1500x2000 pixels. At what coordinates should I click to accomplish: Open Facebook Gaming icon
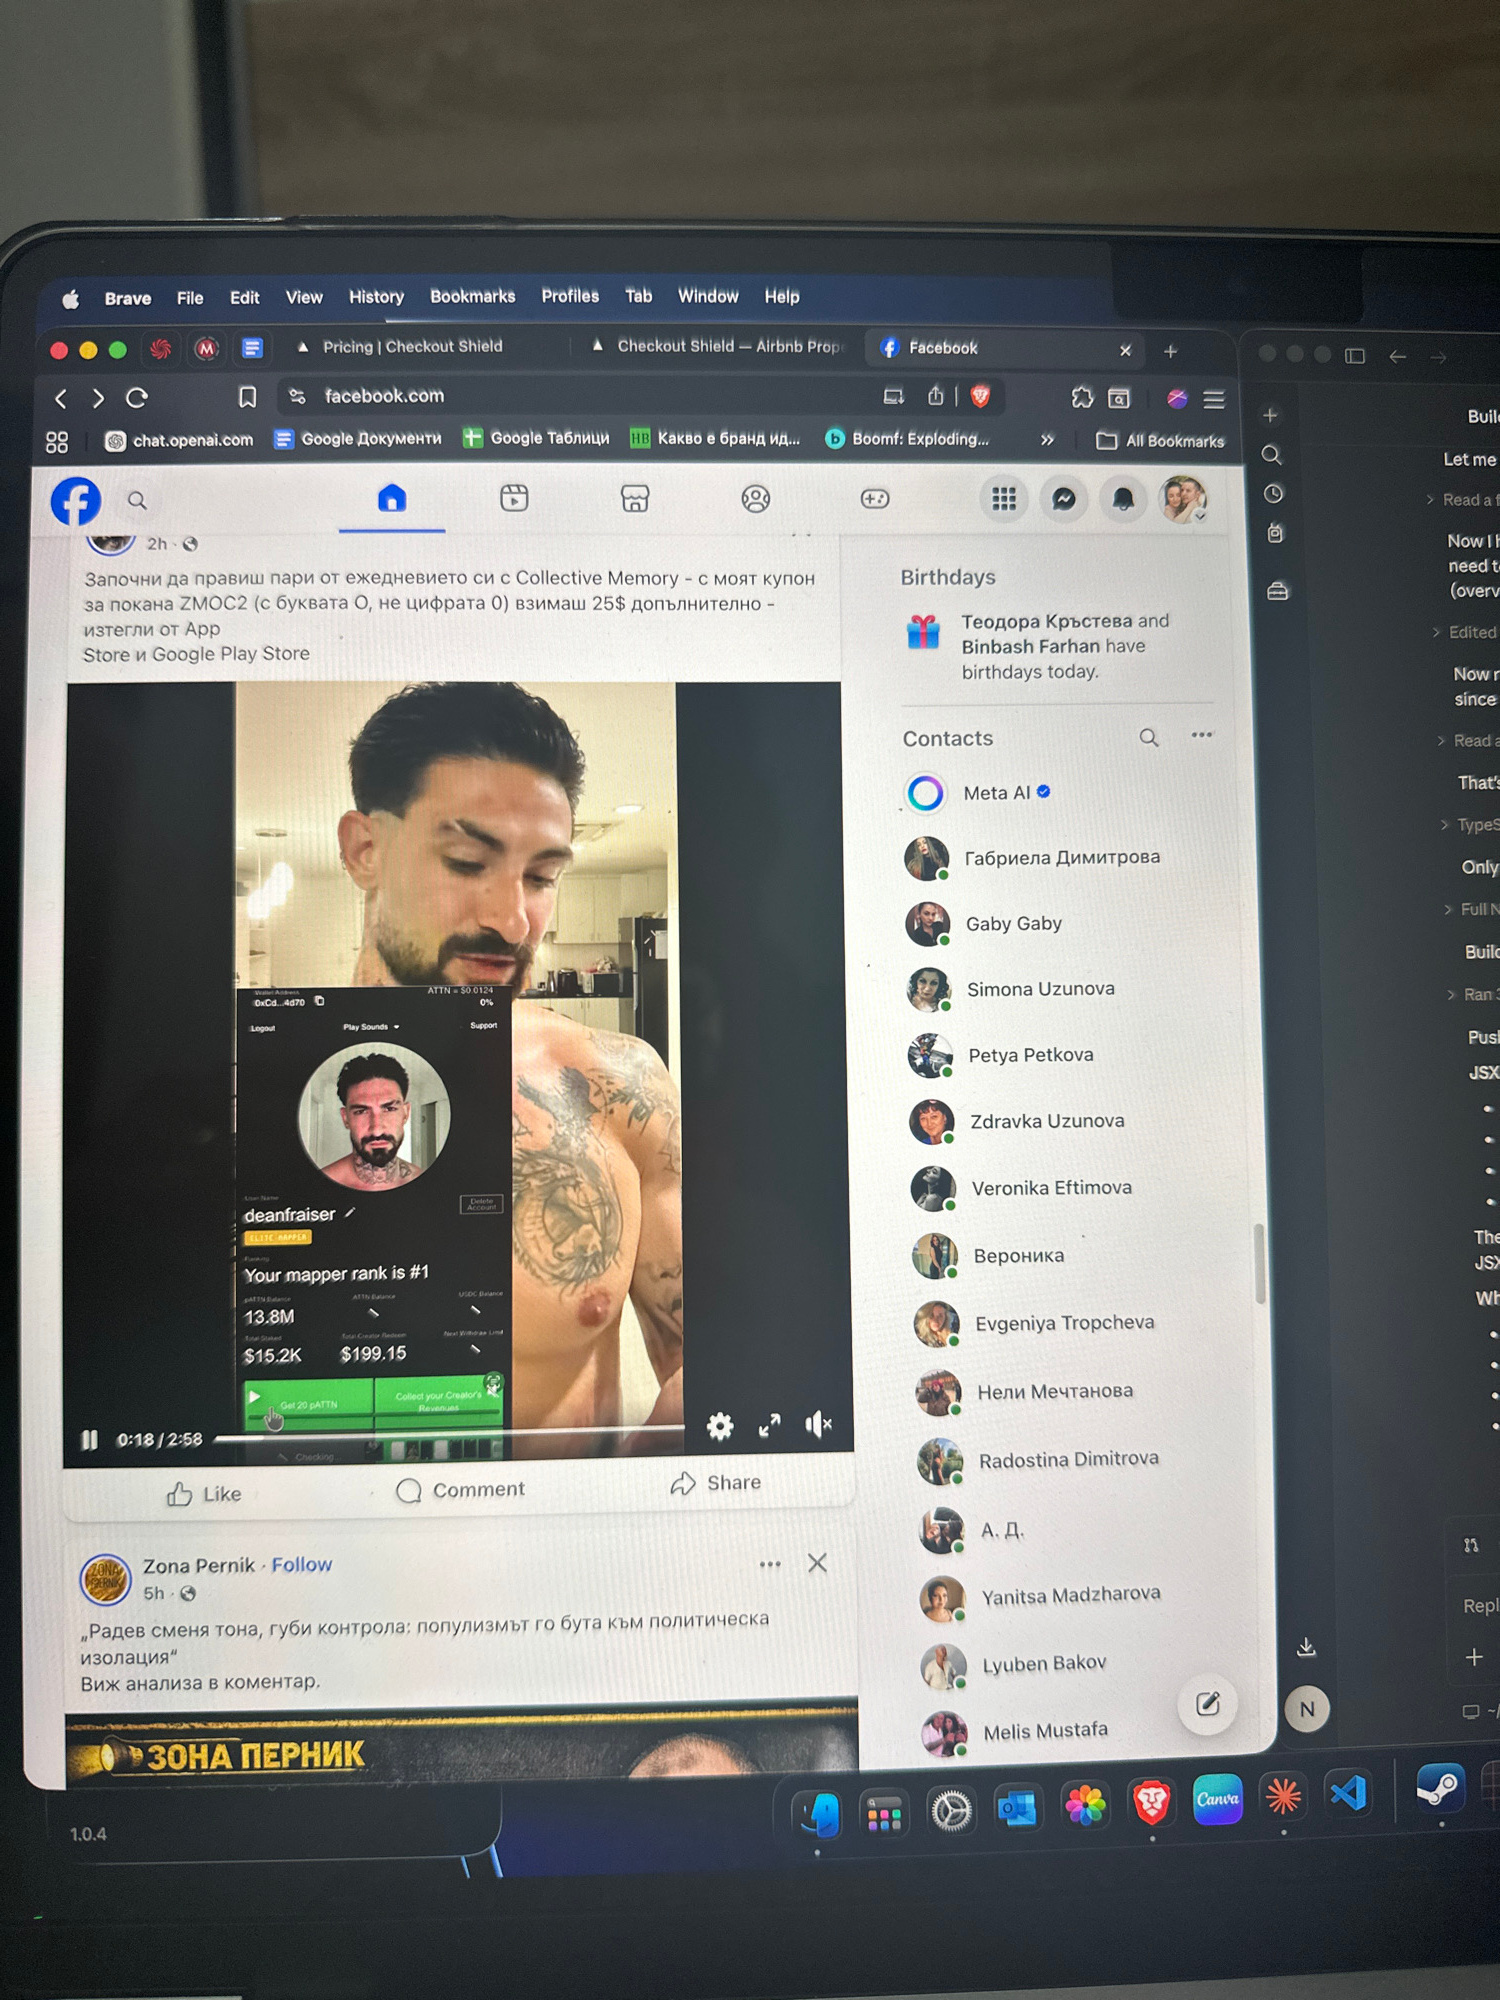pos(875,498)
